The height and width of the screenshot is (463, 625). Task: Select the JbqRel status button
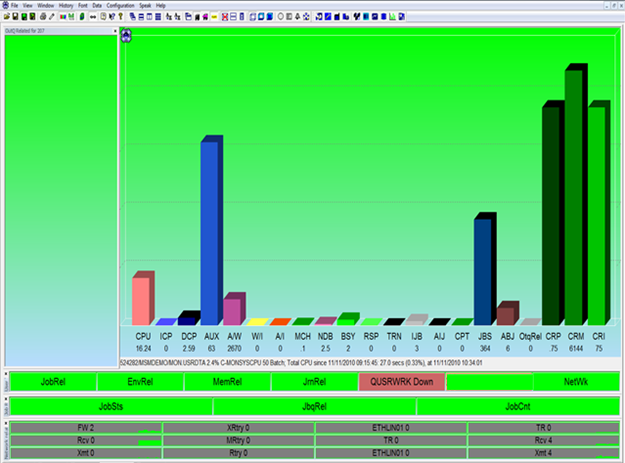(x=315, y=407)
